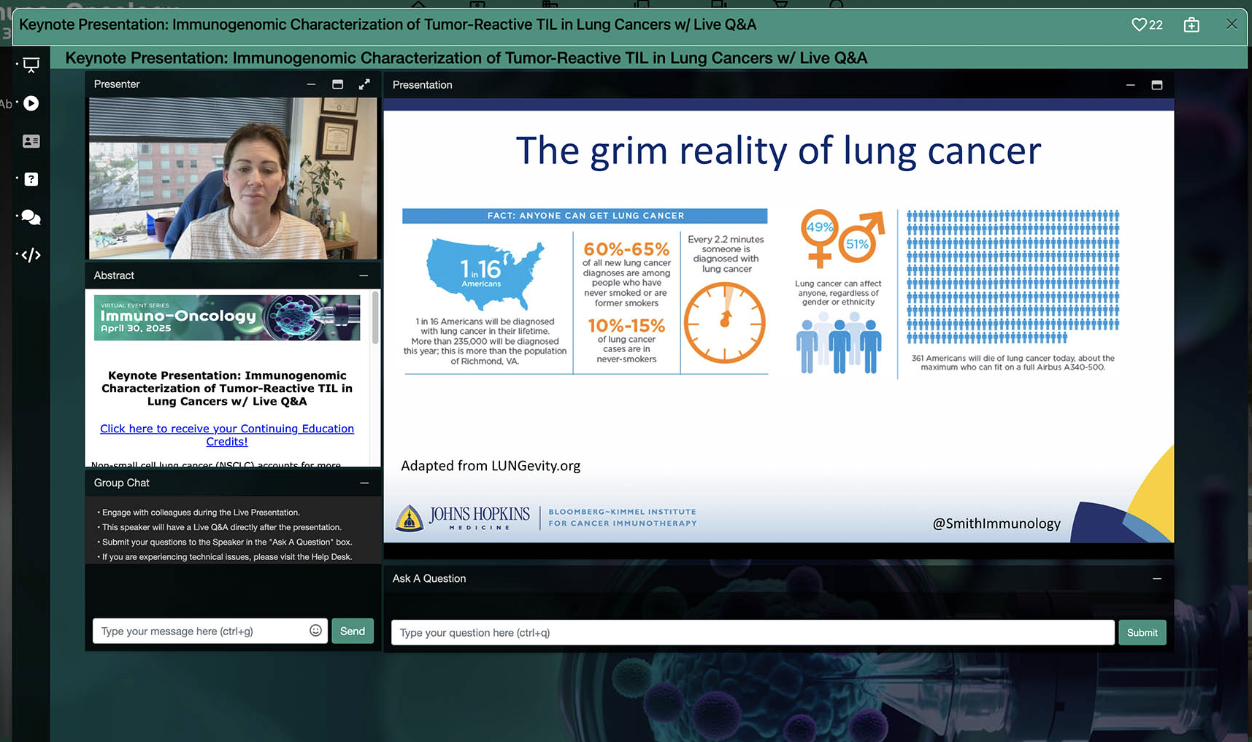This screenshot has height=742, width=1252.
Task: Open the chat bubbles icon in sidebar
Action: (x=31, y=217)
